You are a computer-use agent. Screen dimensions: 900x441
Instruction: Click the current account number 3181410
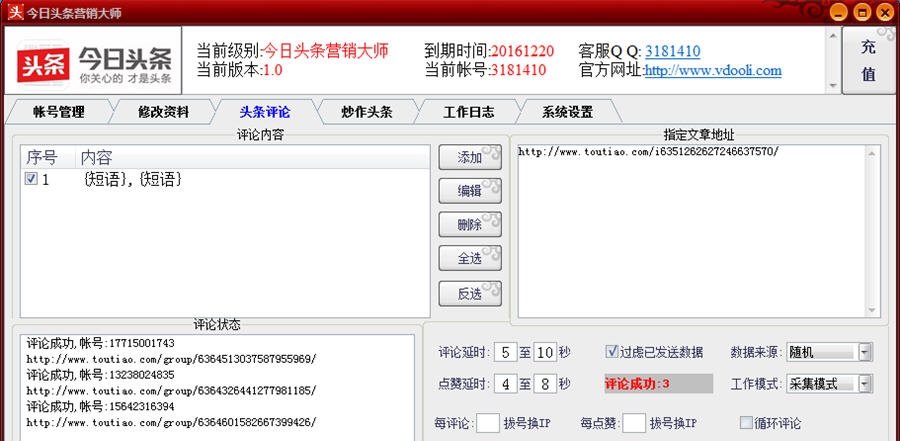point(518,71)
